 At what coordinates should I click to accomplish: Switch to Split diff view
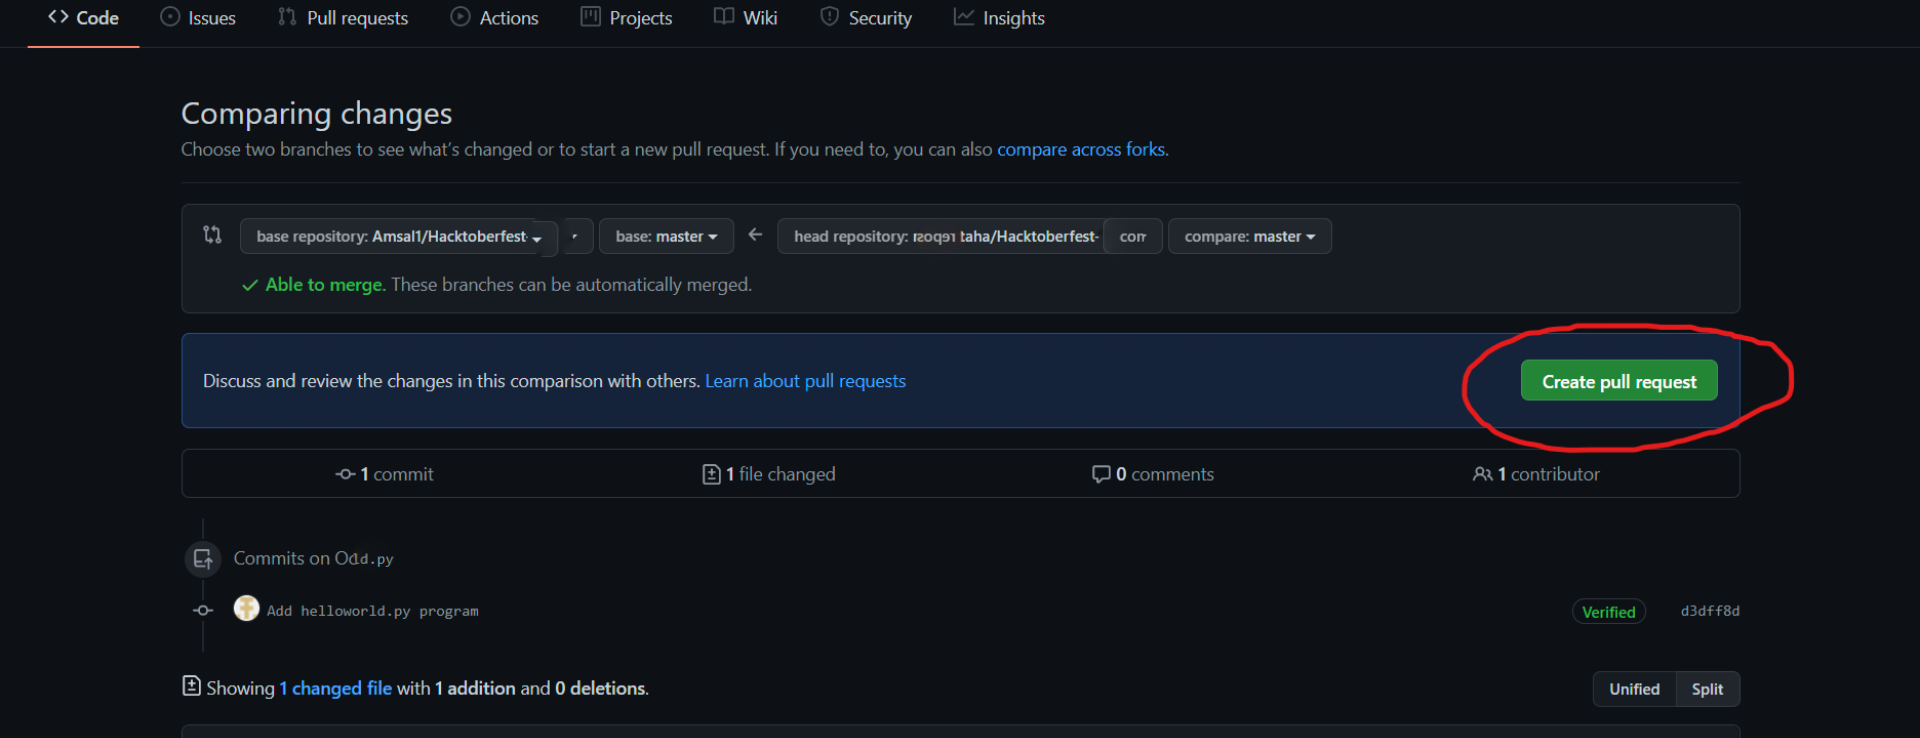coord(1707,689)
